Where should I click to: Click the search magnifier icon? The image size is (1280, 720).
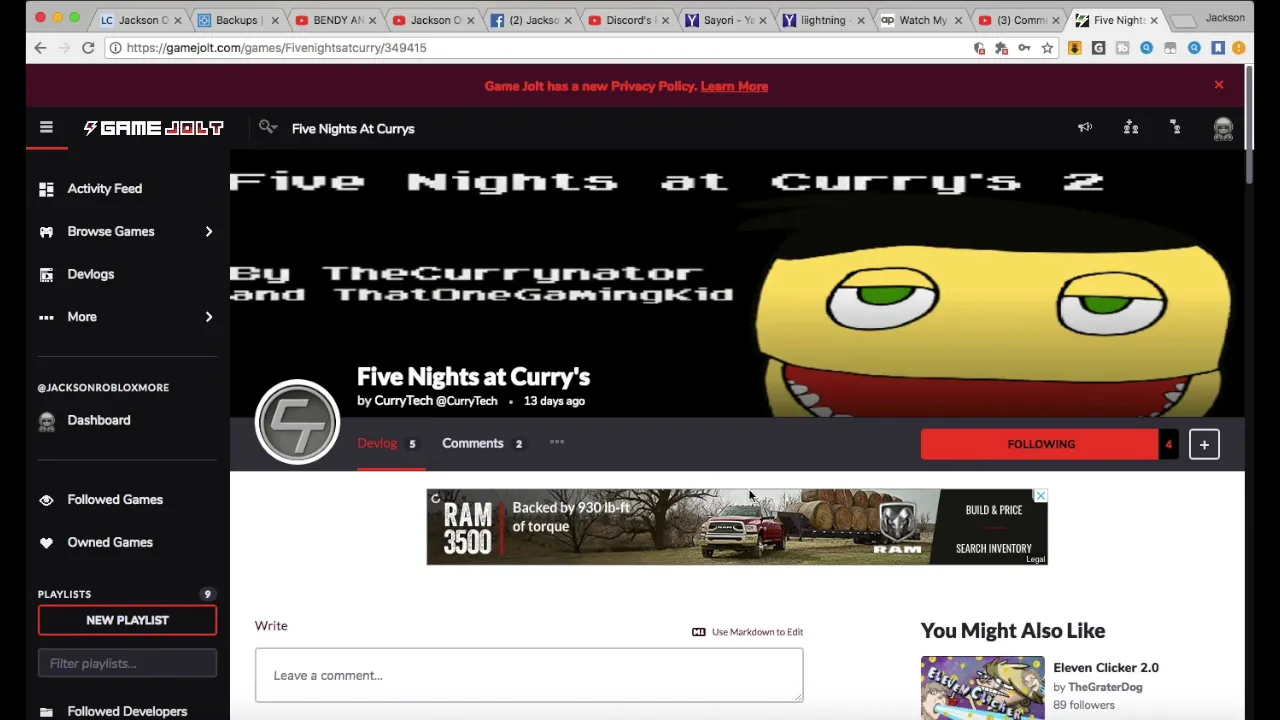click(267, 127)
